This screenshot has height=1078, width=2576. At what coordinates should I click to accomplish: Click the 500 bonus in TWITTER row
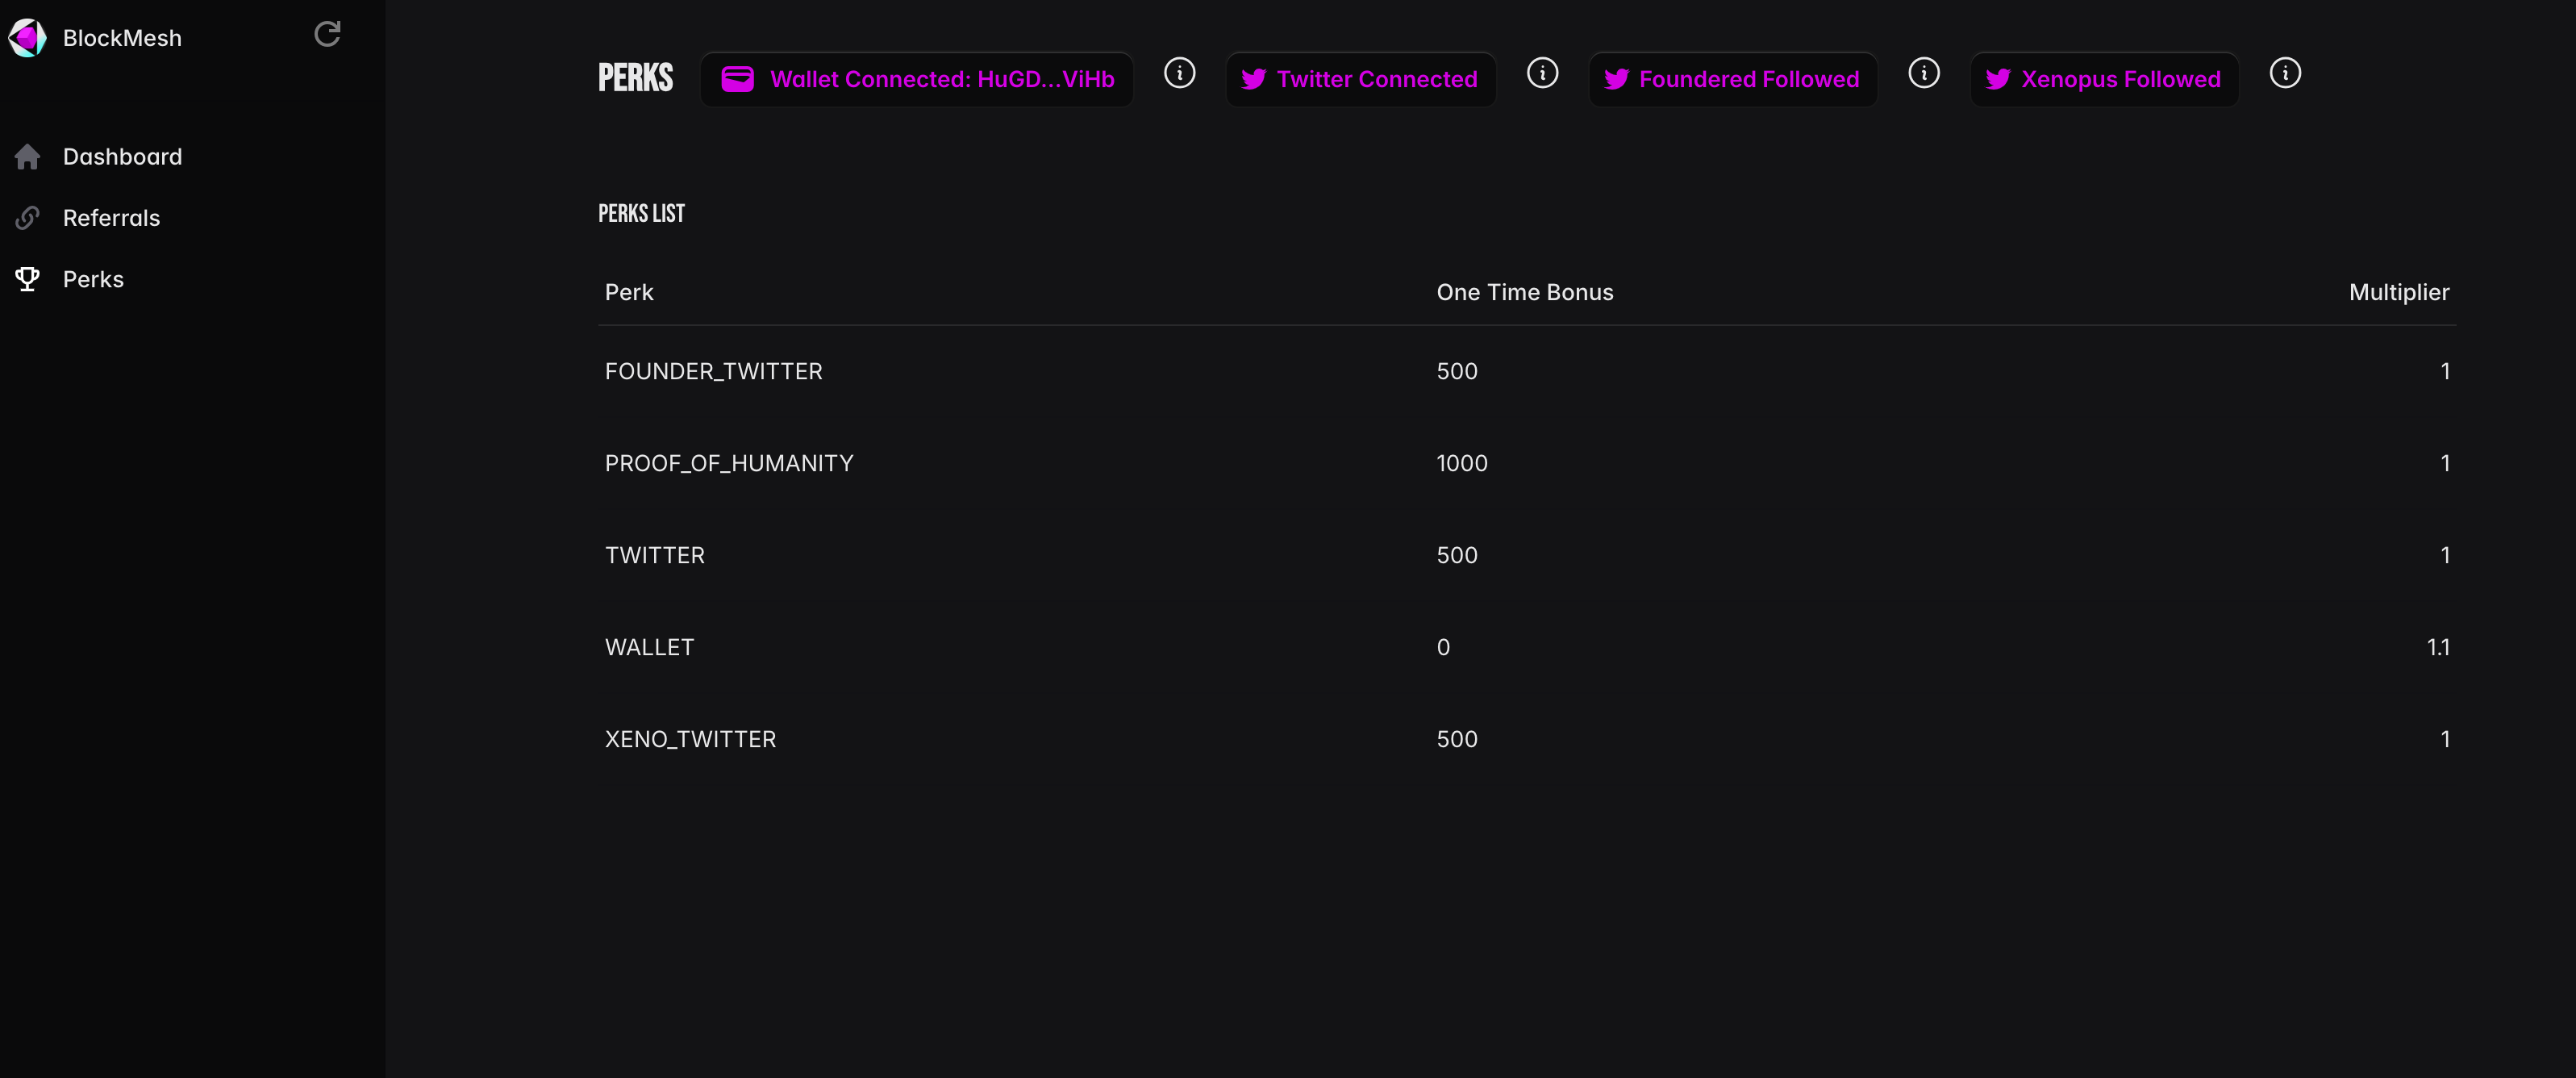(1457, 555)
